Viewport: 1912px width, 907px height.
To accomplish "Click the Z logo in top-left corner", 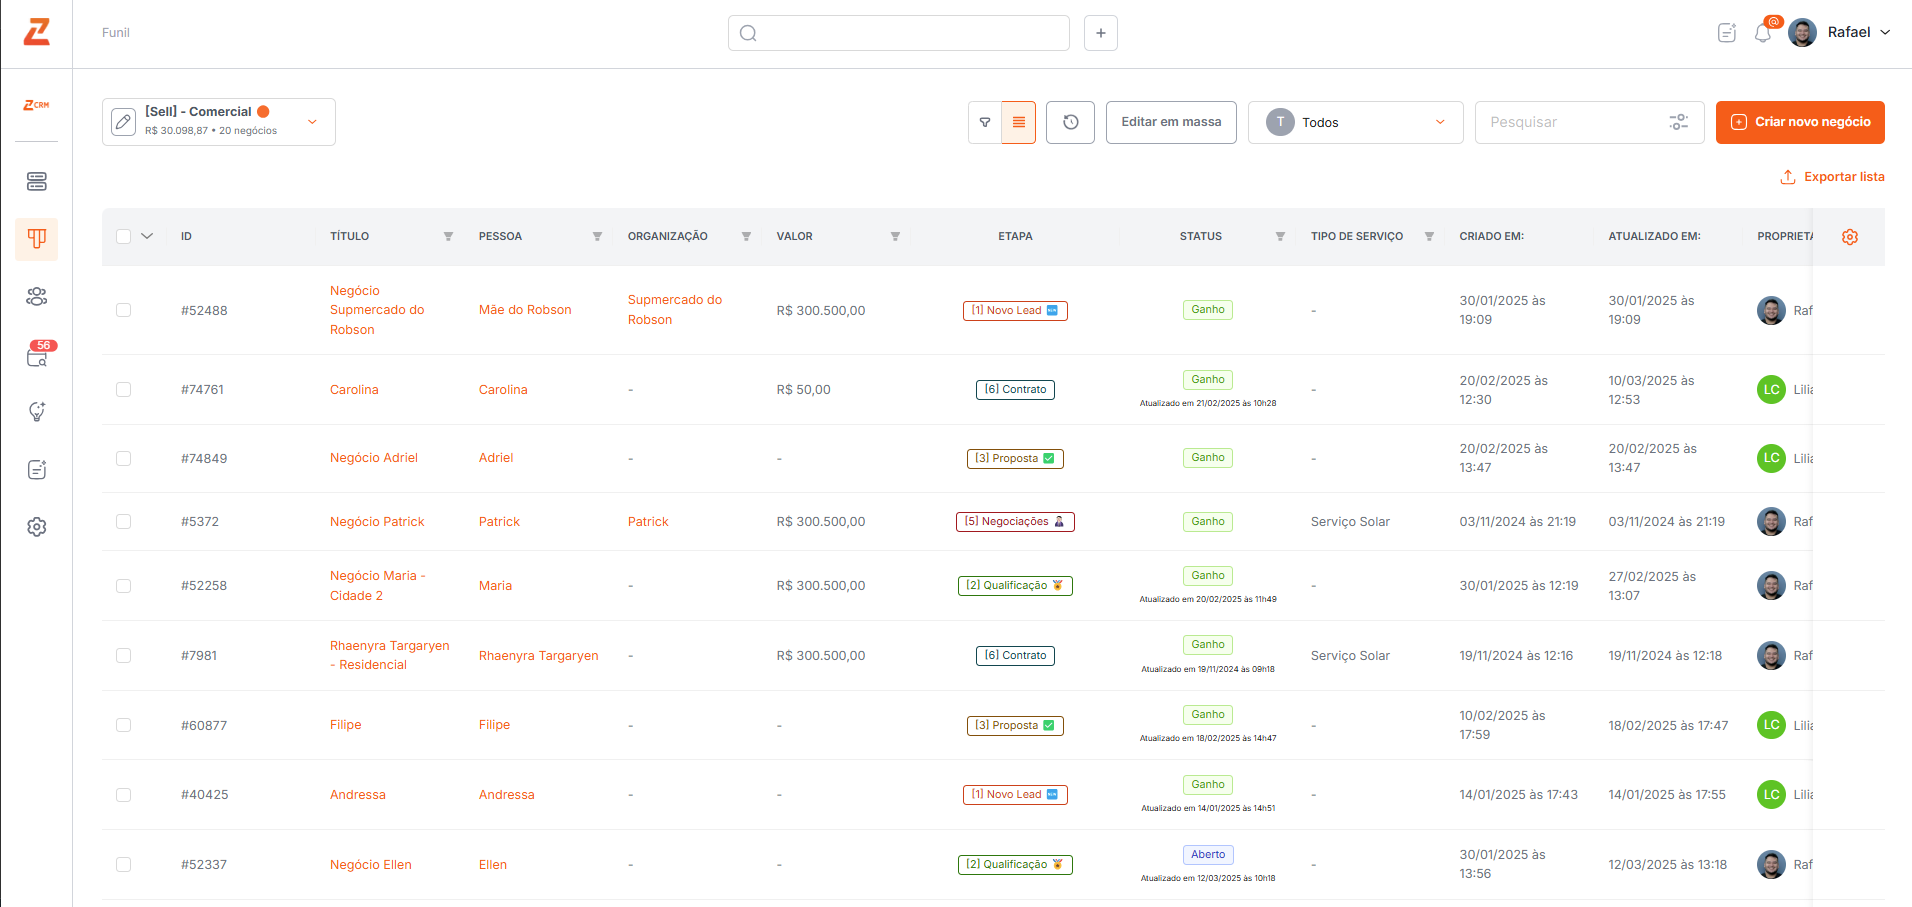I will pyautogui.click(x=37, y=33).
